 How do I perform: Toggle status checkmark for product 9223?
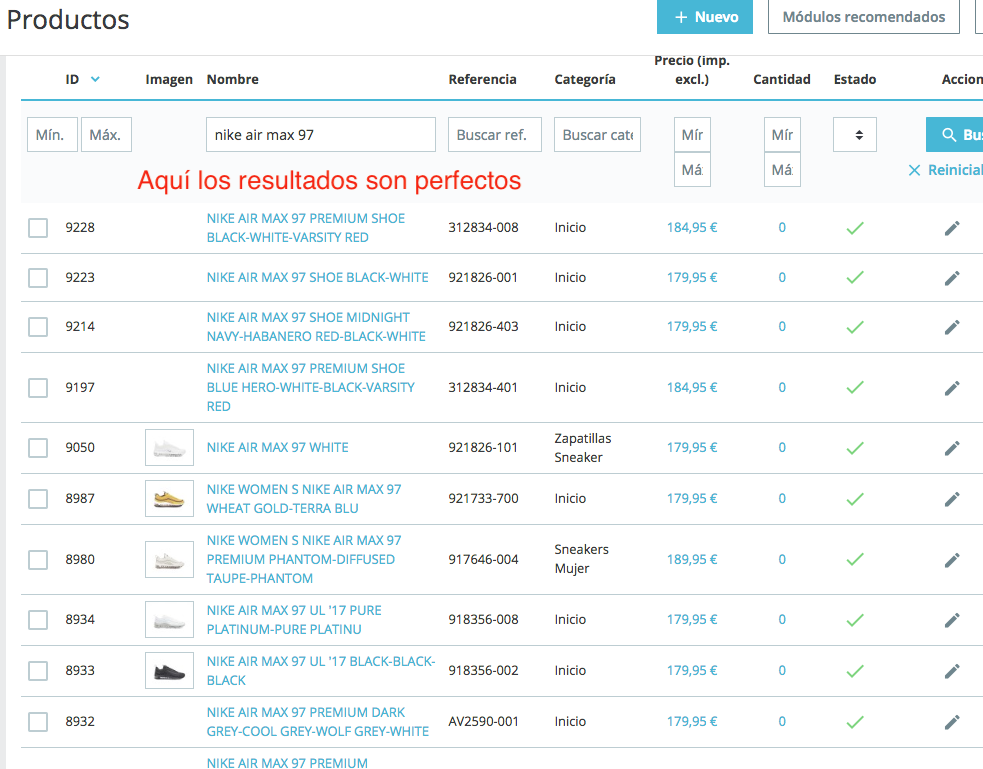(855, 278)
